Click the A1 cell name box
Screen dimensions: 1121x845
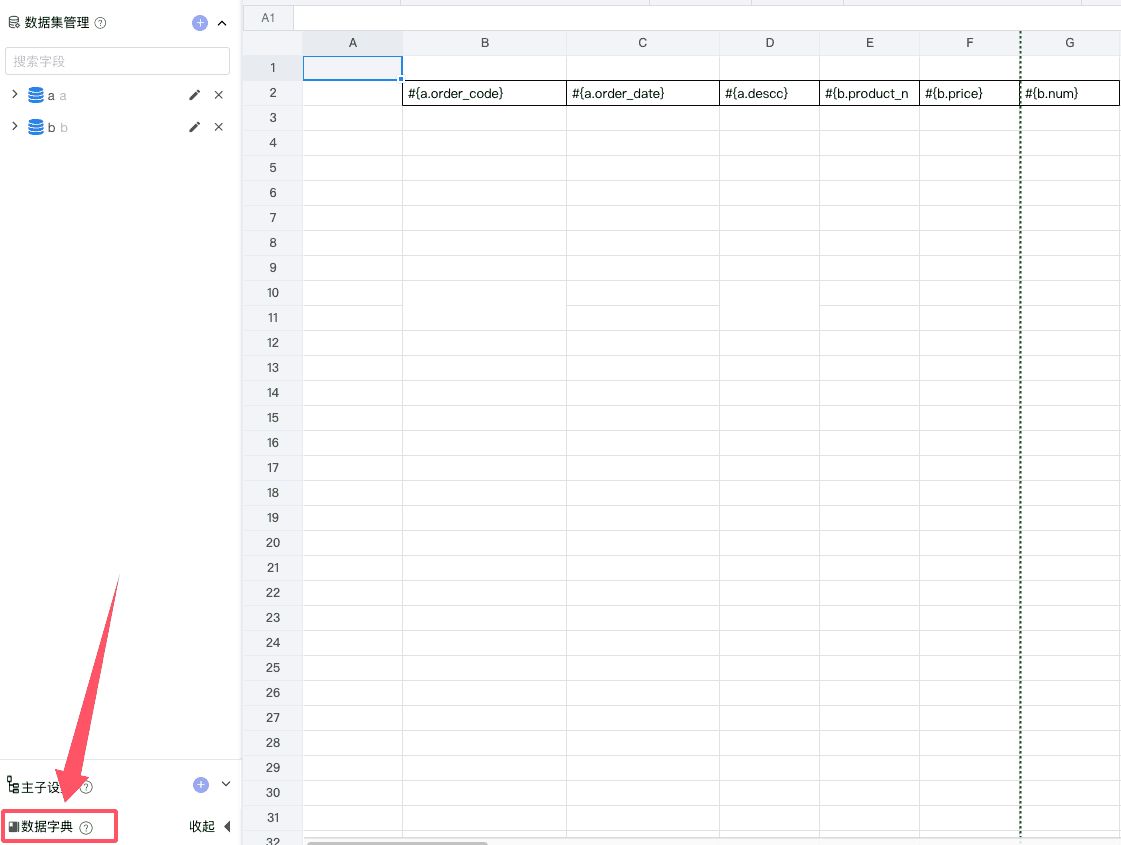(268, 18)
